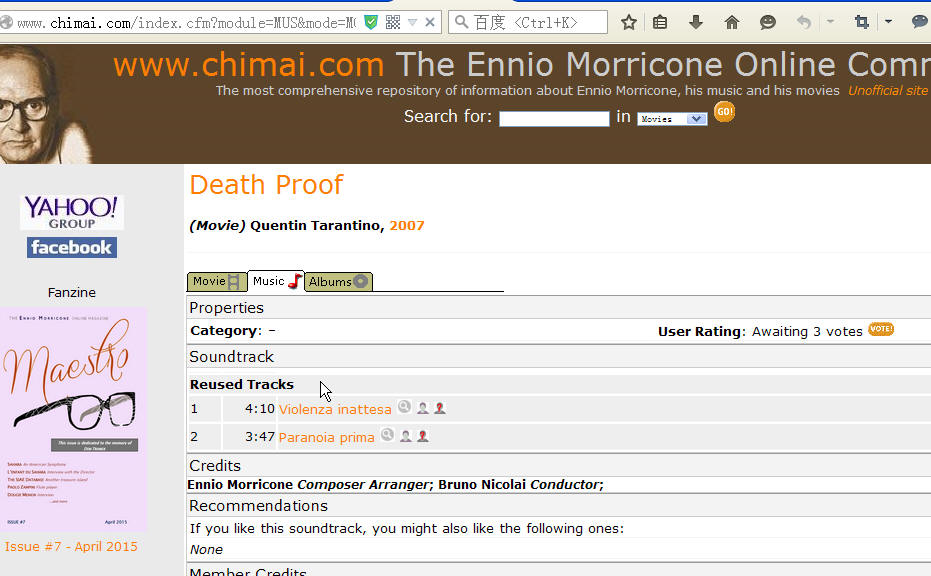Open the Movies search category dropdown
The width and height of the screenshot is (931, 576).
tap(672, 119)
